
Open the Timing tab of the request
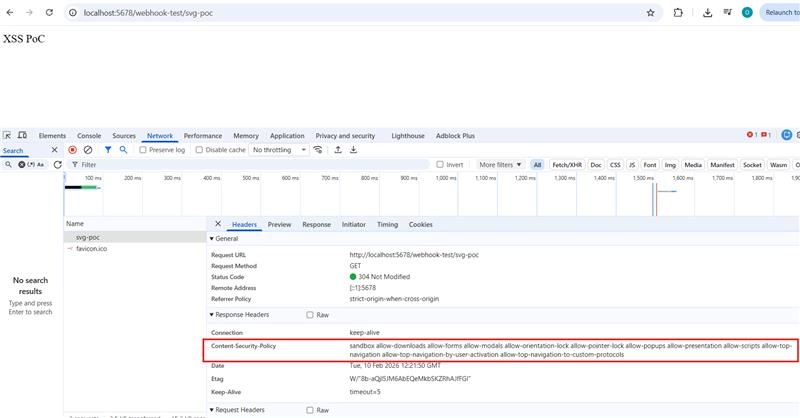pyautogui.click(x=387, y=225)
